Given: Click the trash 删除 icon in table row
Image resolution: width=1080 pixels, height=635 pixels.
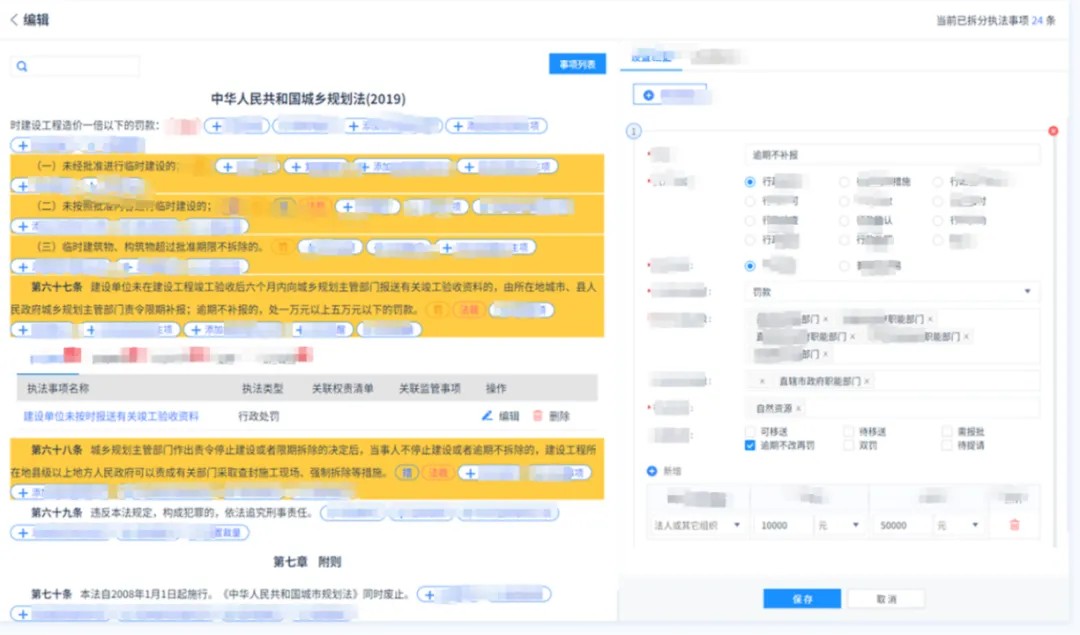Looking at the screenshot, I should click(538, 416).
